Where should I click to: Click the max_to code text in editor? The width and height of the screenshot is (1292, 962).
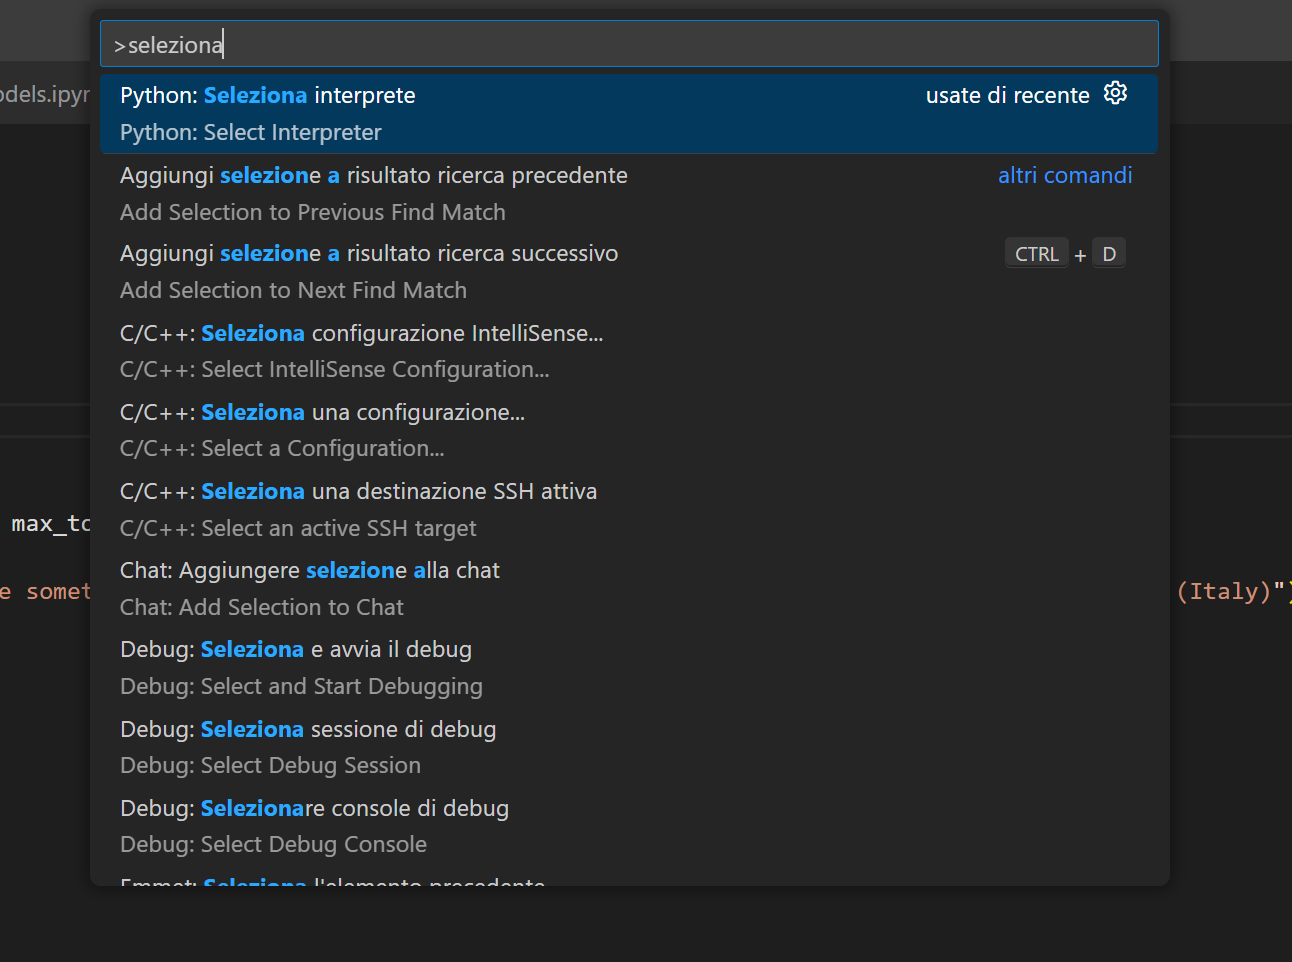[x=51, y=523]
